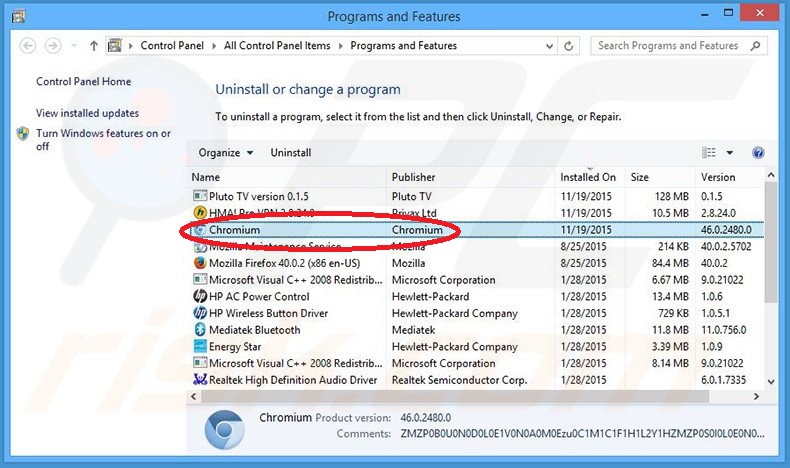790x468 pixels.
Task: Refresh the Programs and Features list
Action: coord(568,46)
